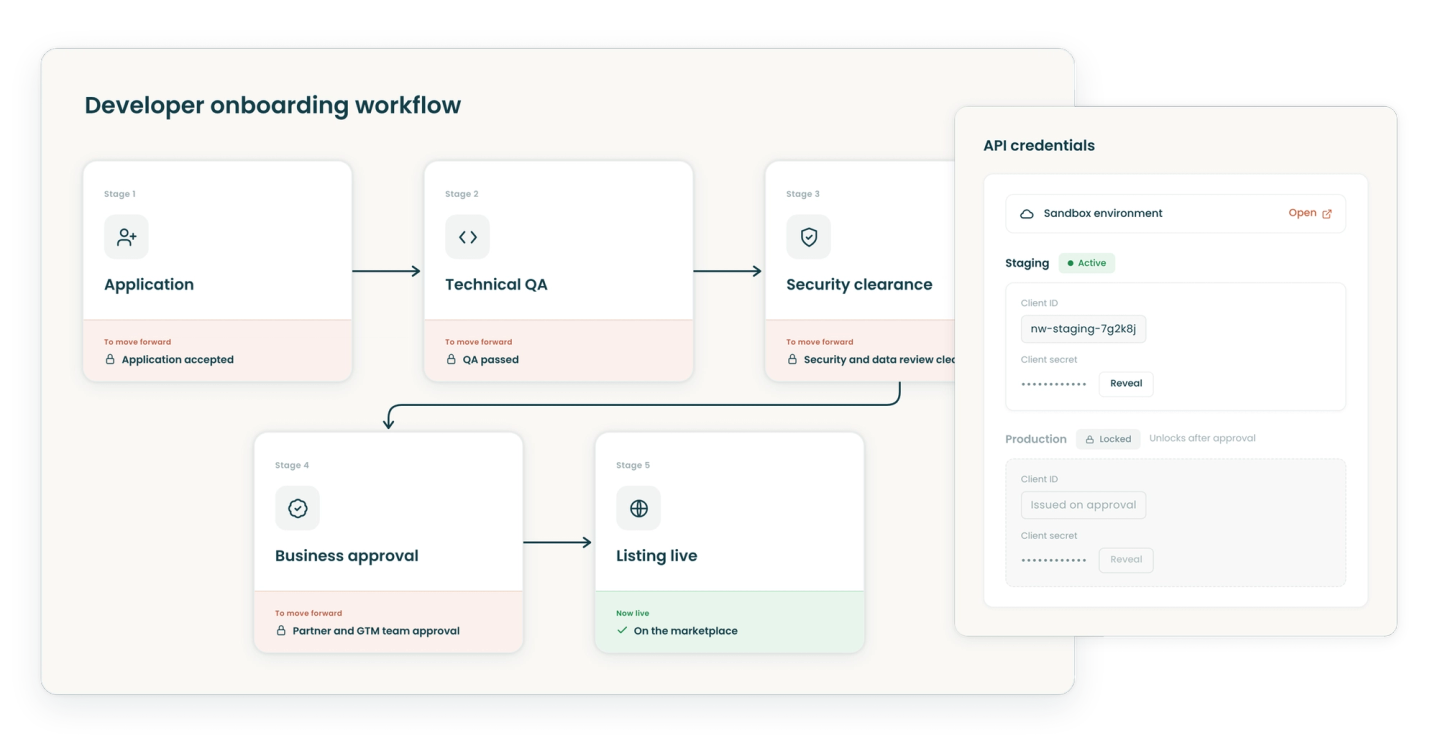Click the Now live label
The height and width of the screenshot is (743, 1438).
click(632, 613)
